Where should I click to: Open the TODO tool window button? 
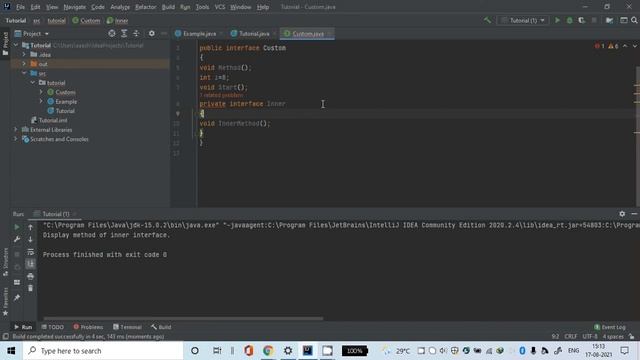pyautogui.click(x=53, y=327)
